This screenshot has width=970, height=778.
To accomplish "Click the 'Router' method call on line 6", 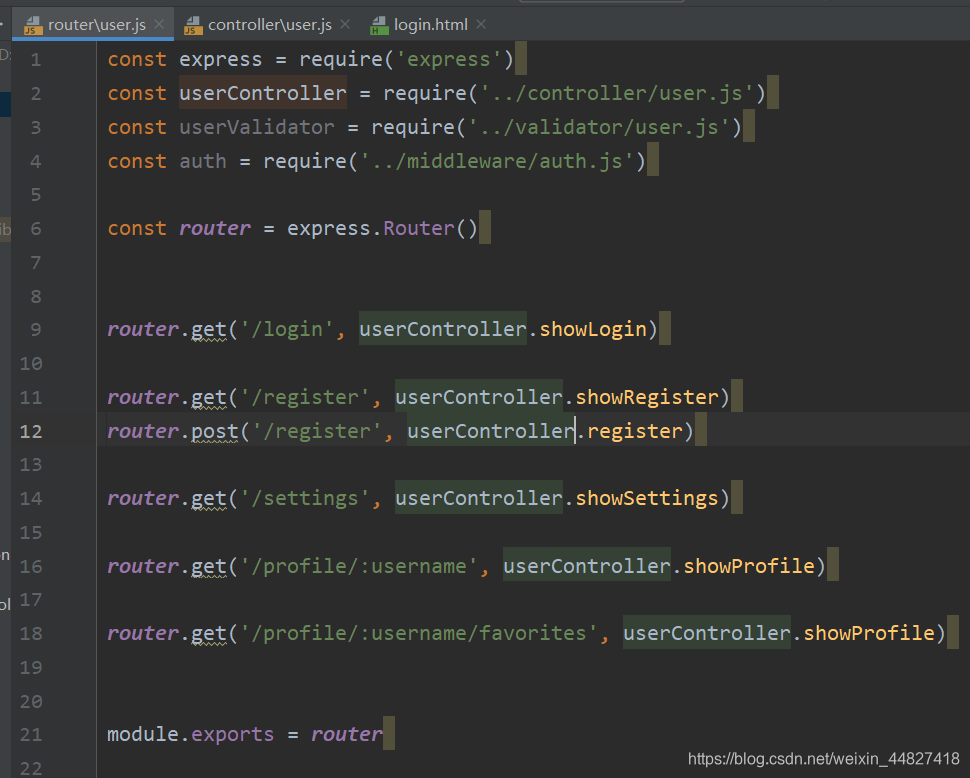I will 419,228.
